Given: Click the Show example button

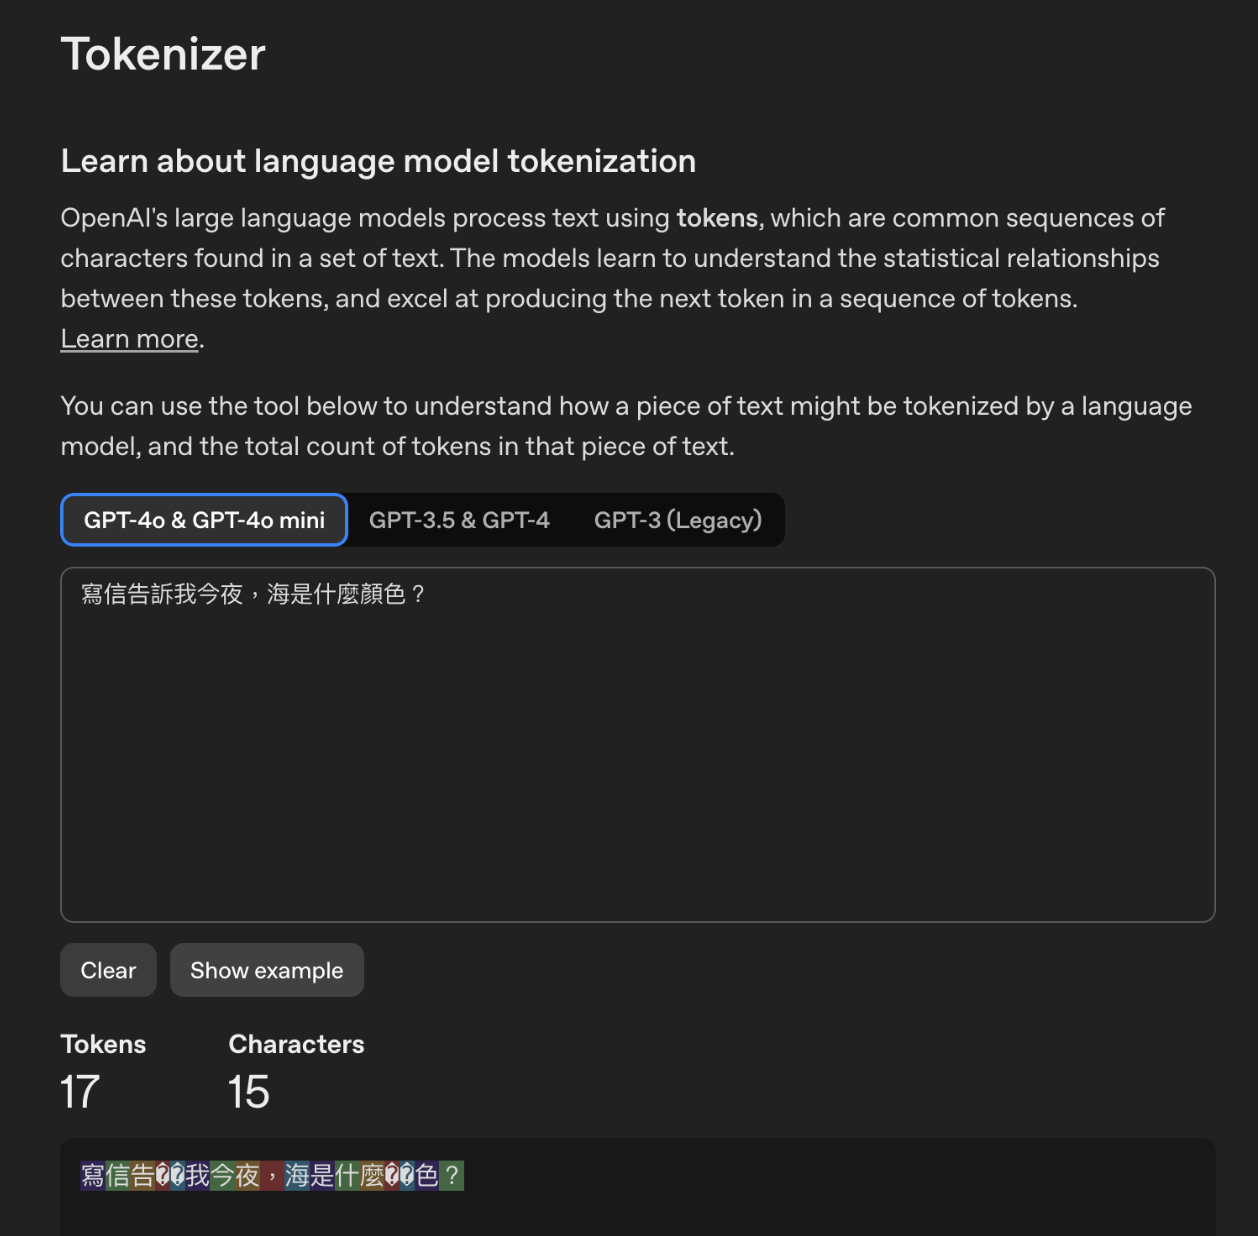Looking at the screenshot, I should point(266,970).
